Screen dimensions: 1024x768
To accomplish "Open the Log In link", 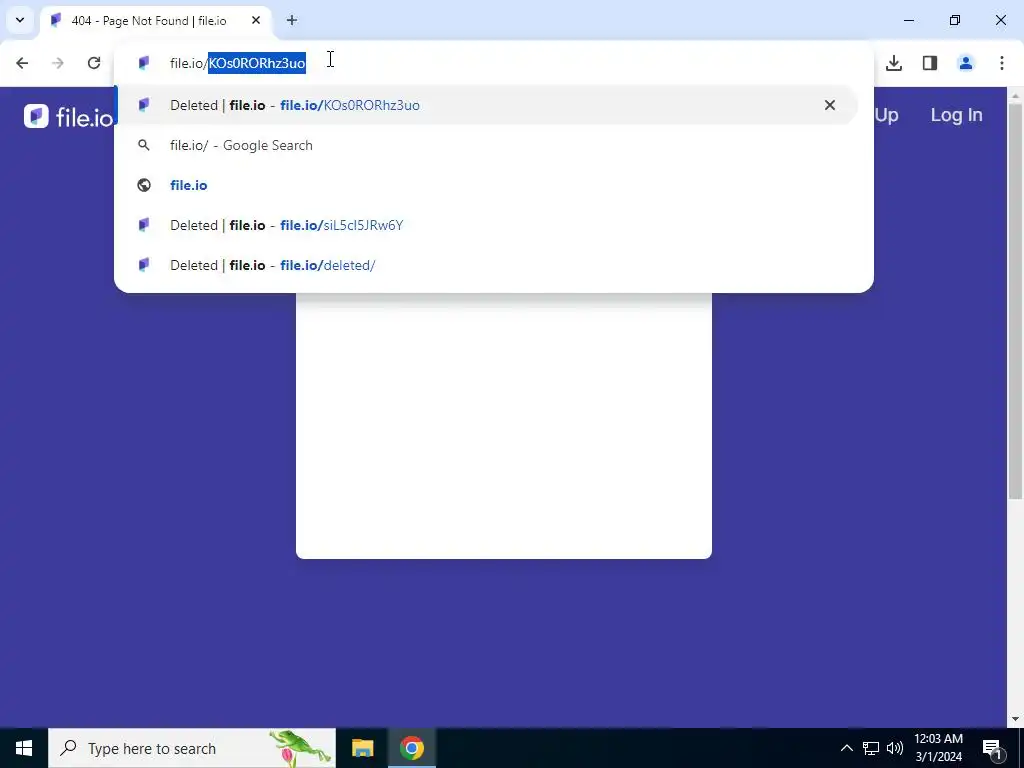I will pos(956,115).
